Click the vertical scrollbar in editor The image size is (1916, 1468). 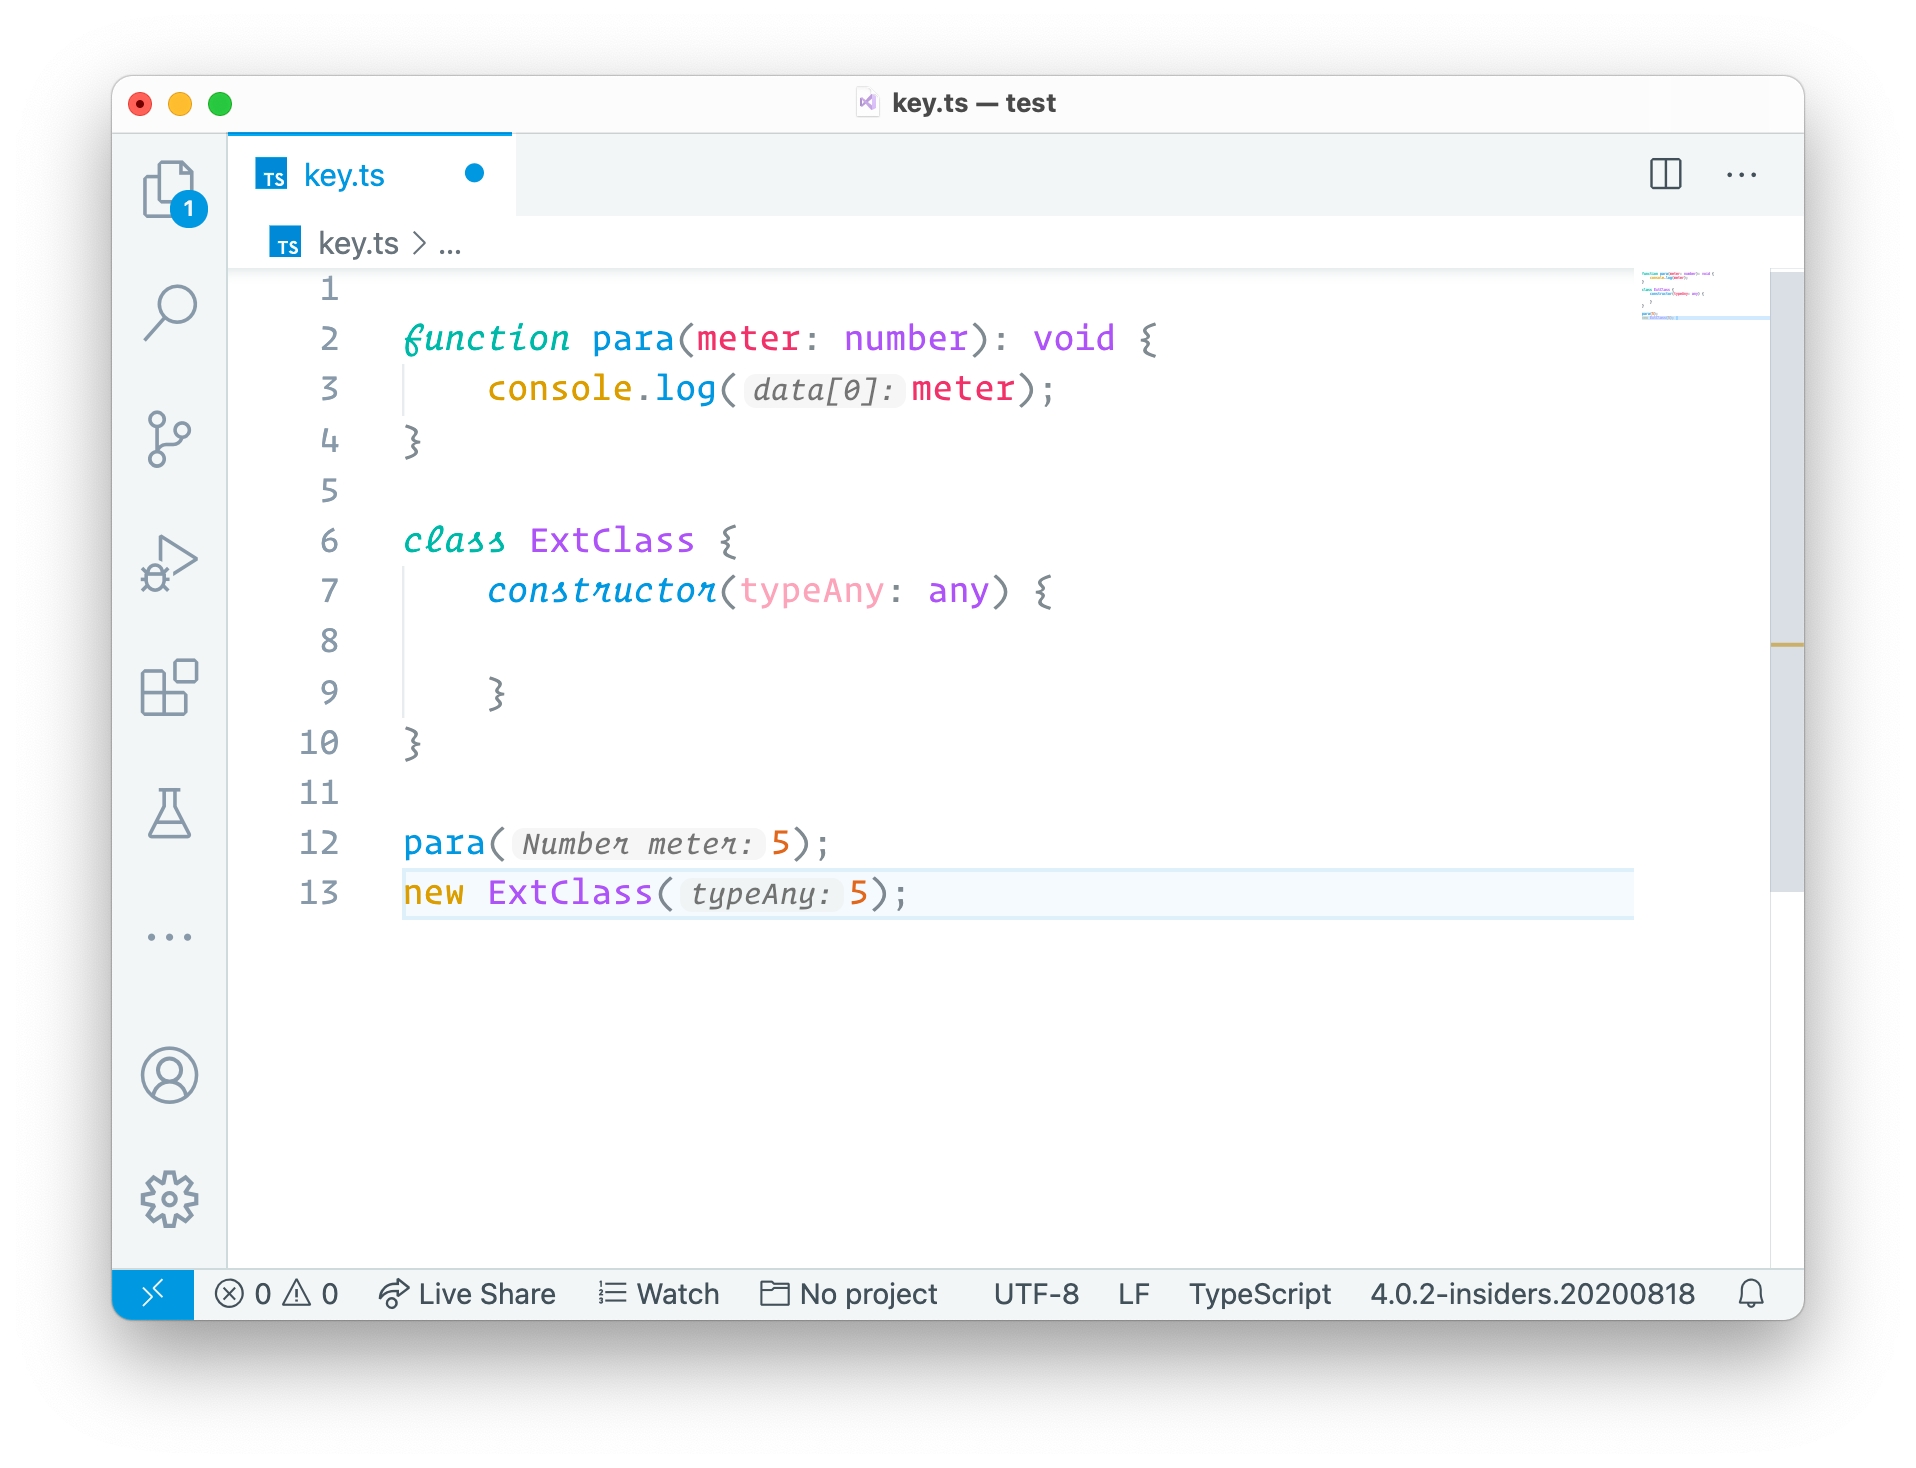pyautogui.click(x=1786, y=580)
